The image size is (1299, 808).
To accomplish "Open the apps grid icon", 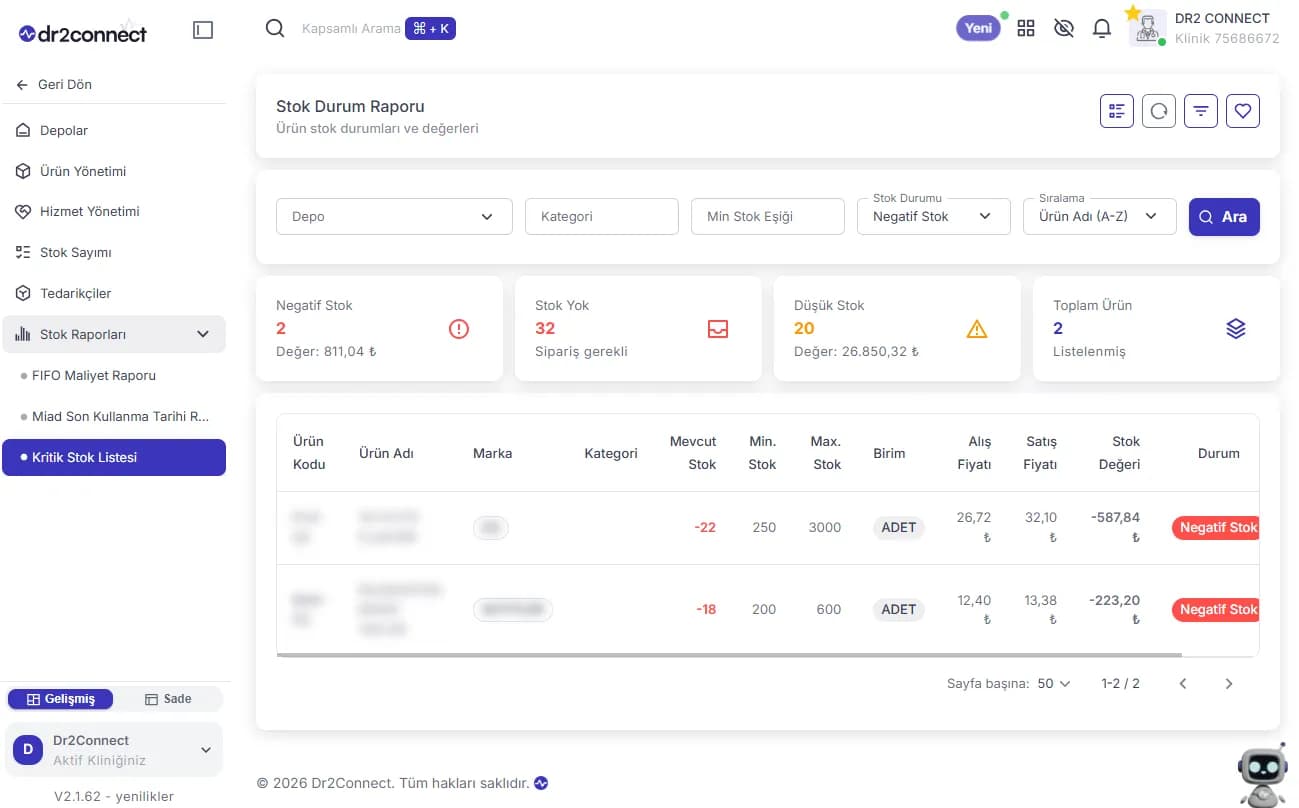I will pyautogui.click(x=1026, y=28).
